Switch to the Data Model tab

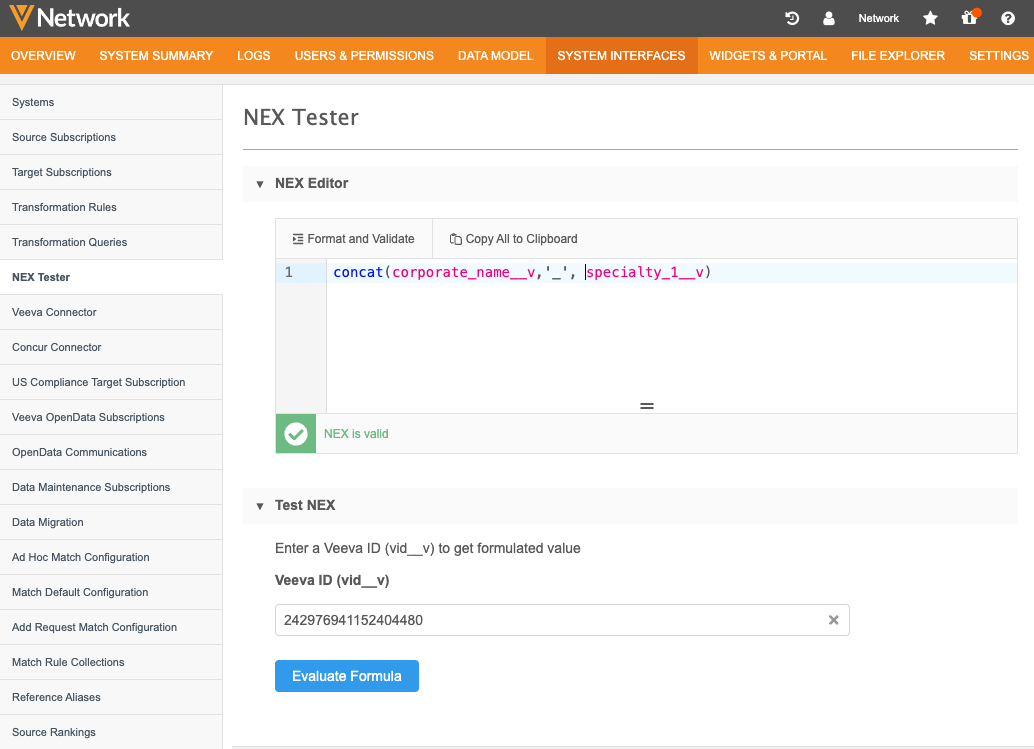tap(495, 56)
